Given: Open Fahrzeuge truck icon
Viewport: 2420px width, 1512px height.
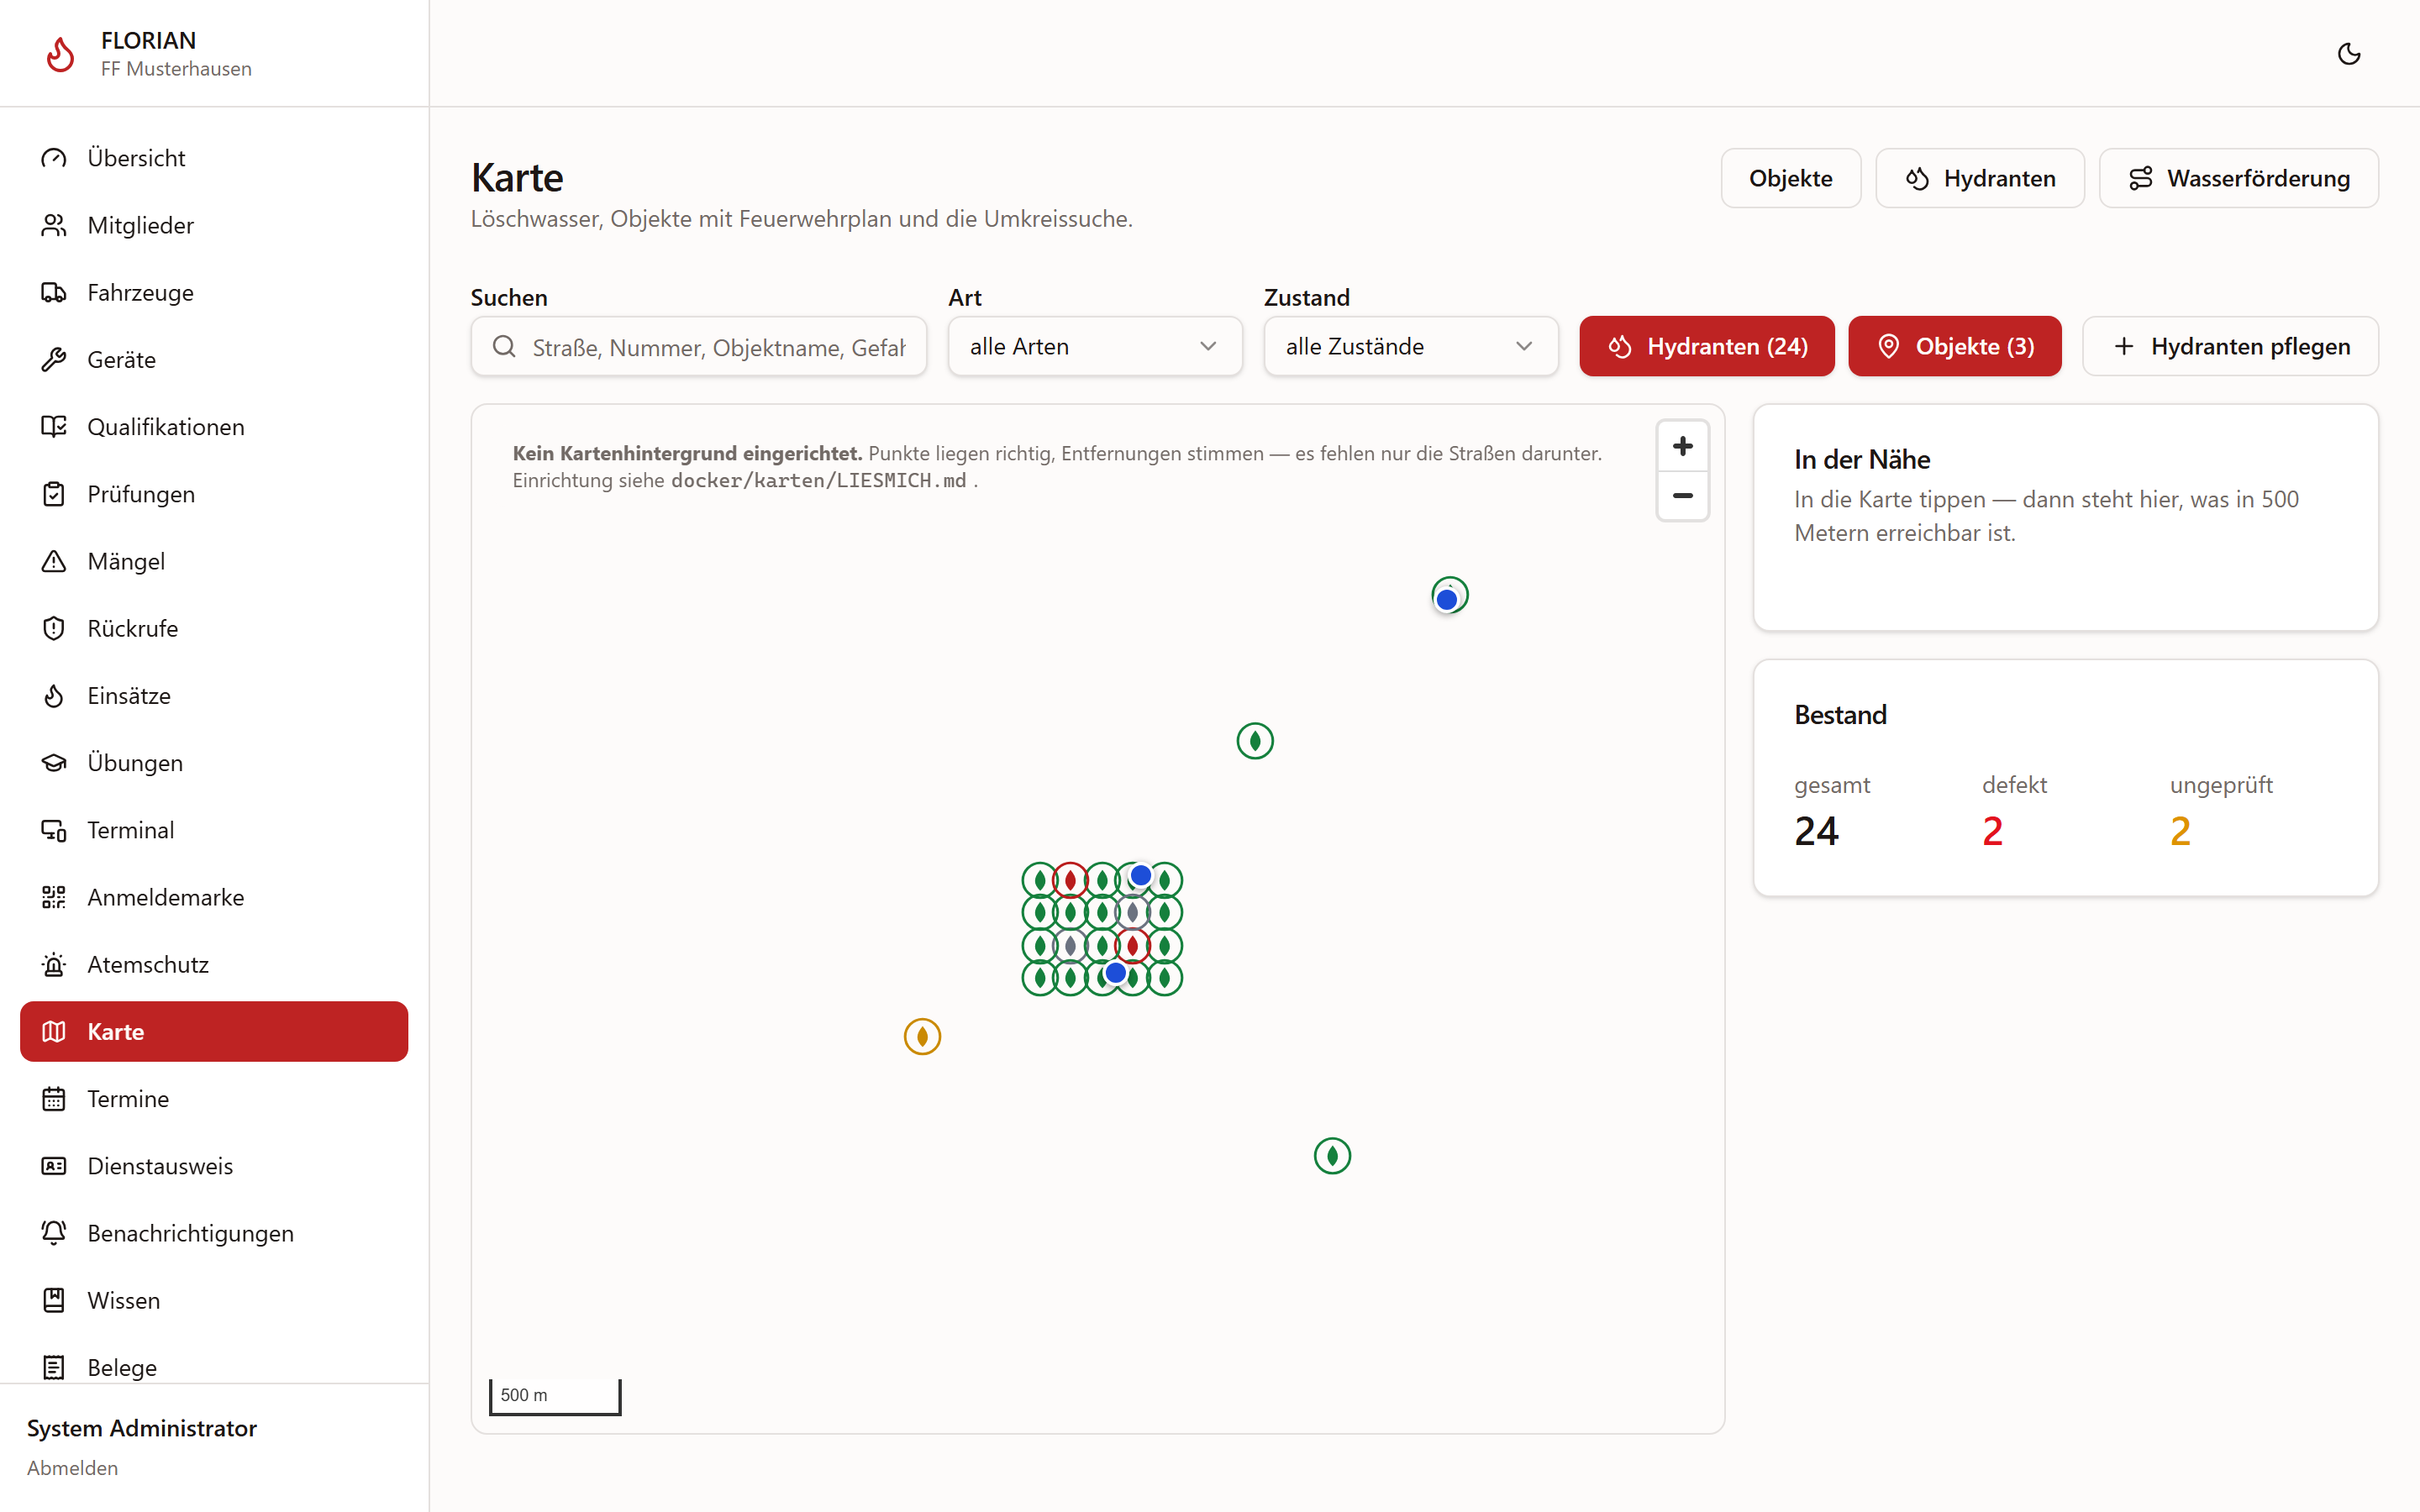Looking at the screenshot, I should [x=54, y=292].
